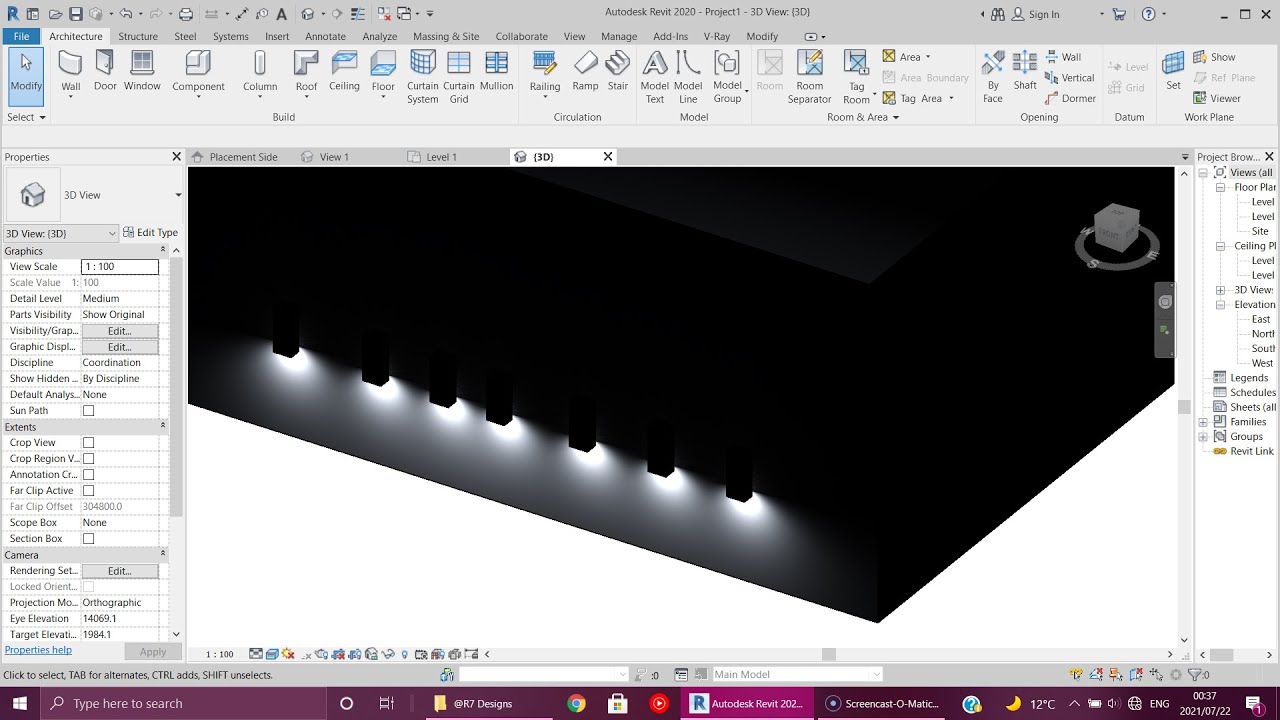
Task: Collapse the Extents properties section
Action: (163, 426)
